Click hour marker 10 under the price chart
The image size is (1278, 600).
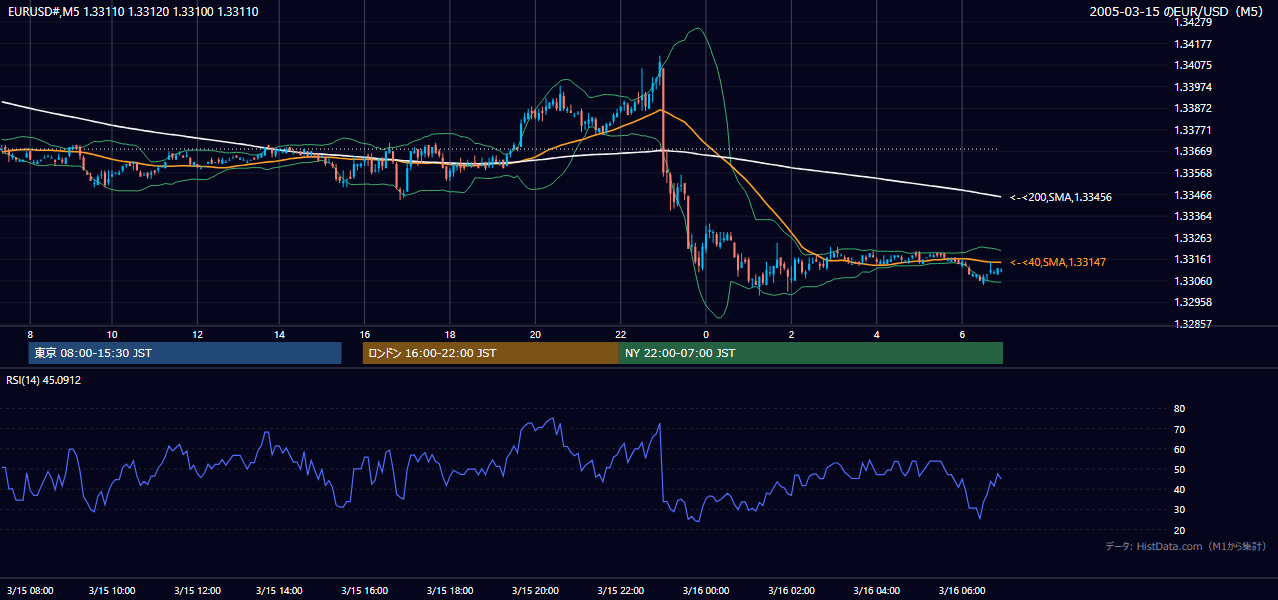tap(112, 334)
